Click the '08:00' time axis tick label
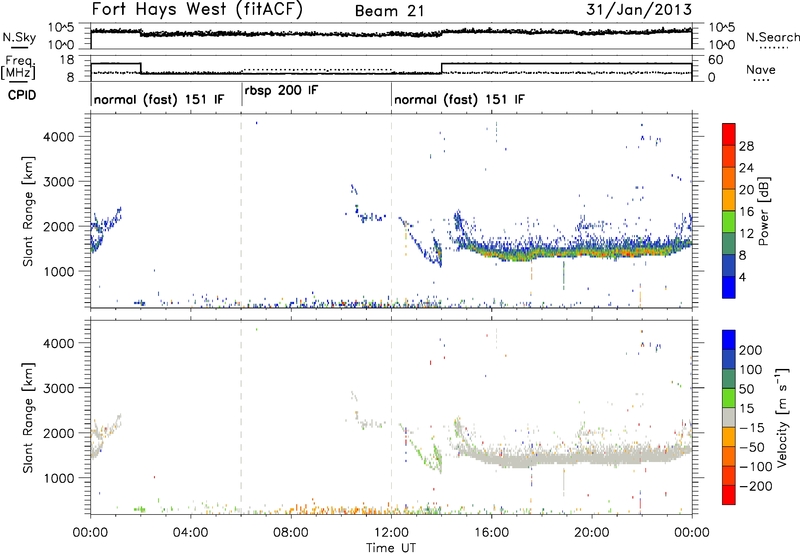800x554 pixels. click(291, 533)
